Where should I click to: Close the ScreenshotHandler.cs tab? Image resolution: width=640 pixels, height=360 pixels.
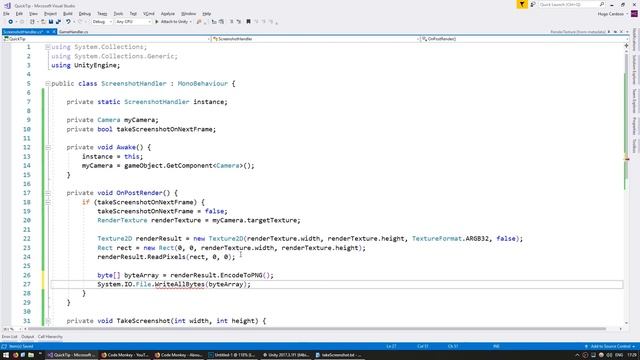[54, 31]
